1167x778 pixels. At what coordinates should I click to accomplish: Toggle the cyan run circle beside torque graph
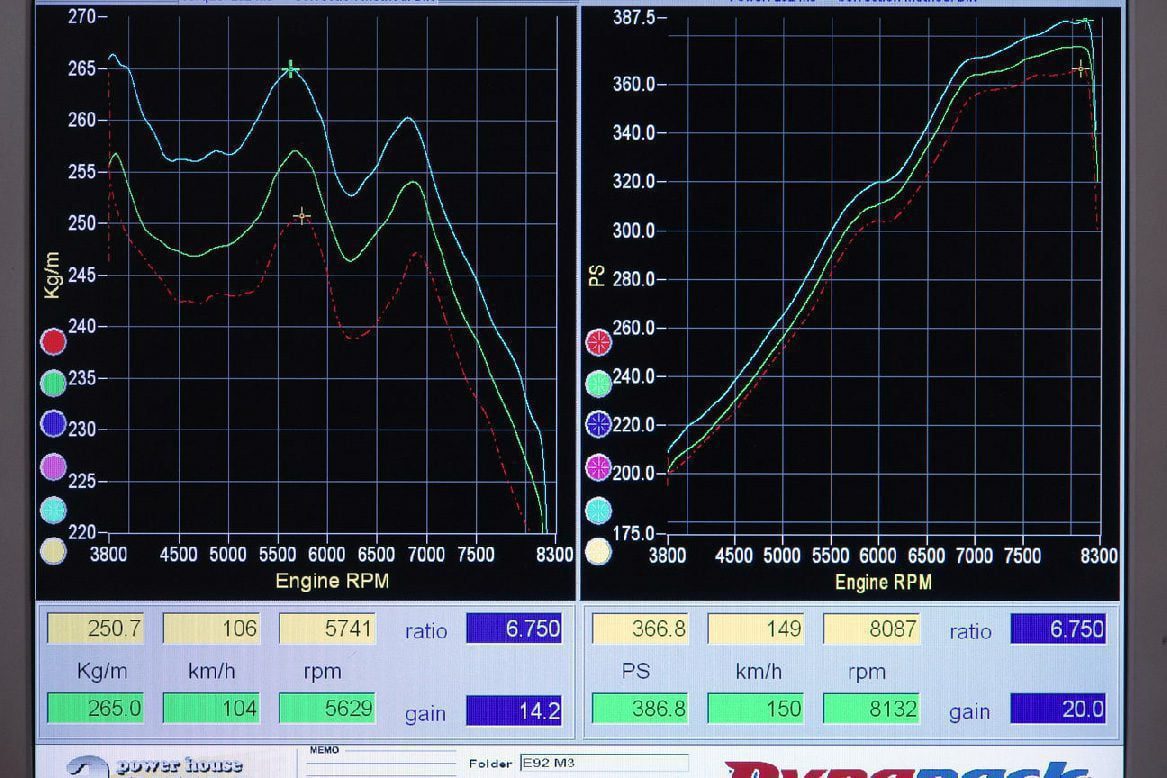pos(53,509)
